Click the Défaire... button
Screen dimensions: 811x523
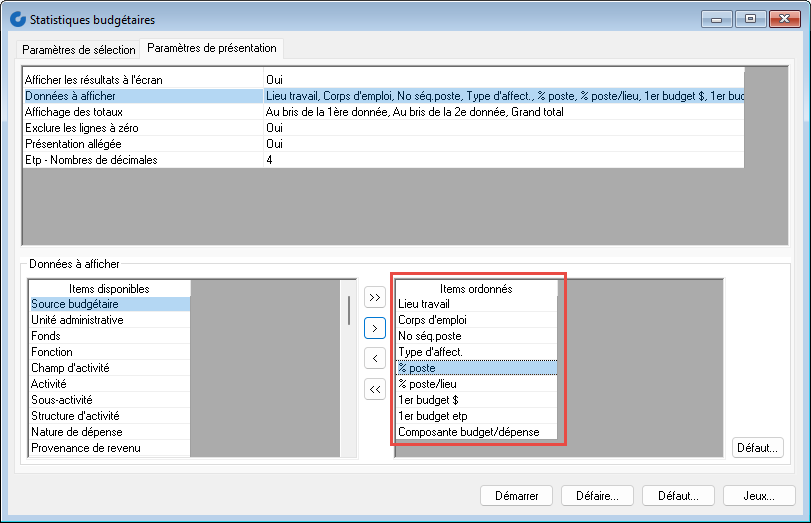[597, 496]
